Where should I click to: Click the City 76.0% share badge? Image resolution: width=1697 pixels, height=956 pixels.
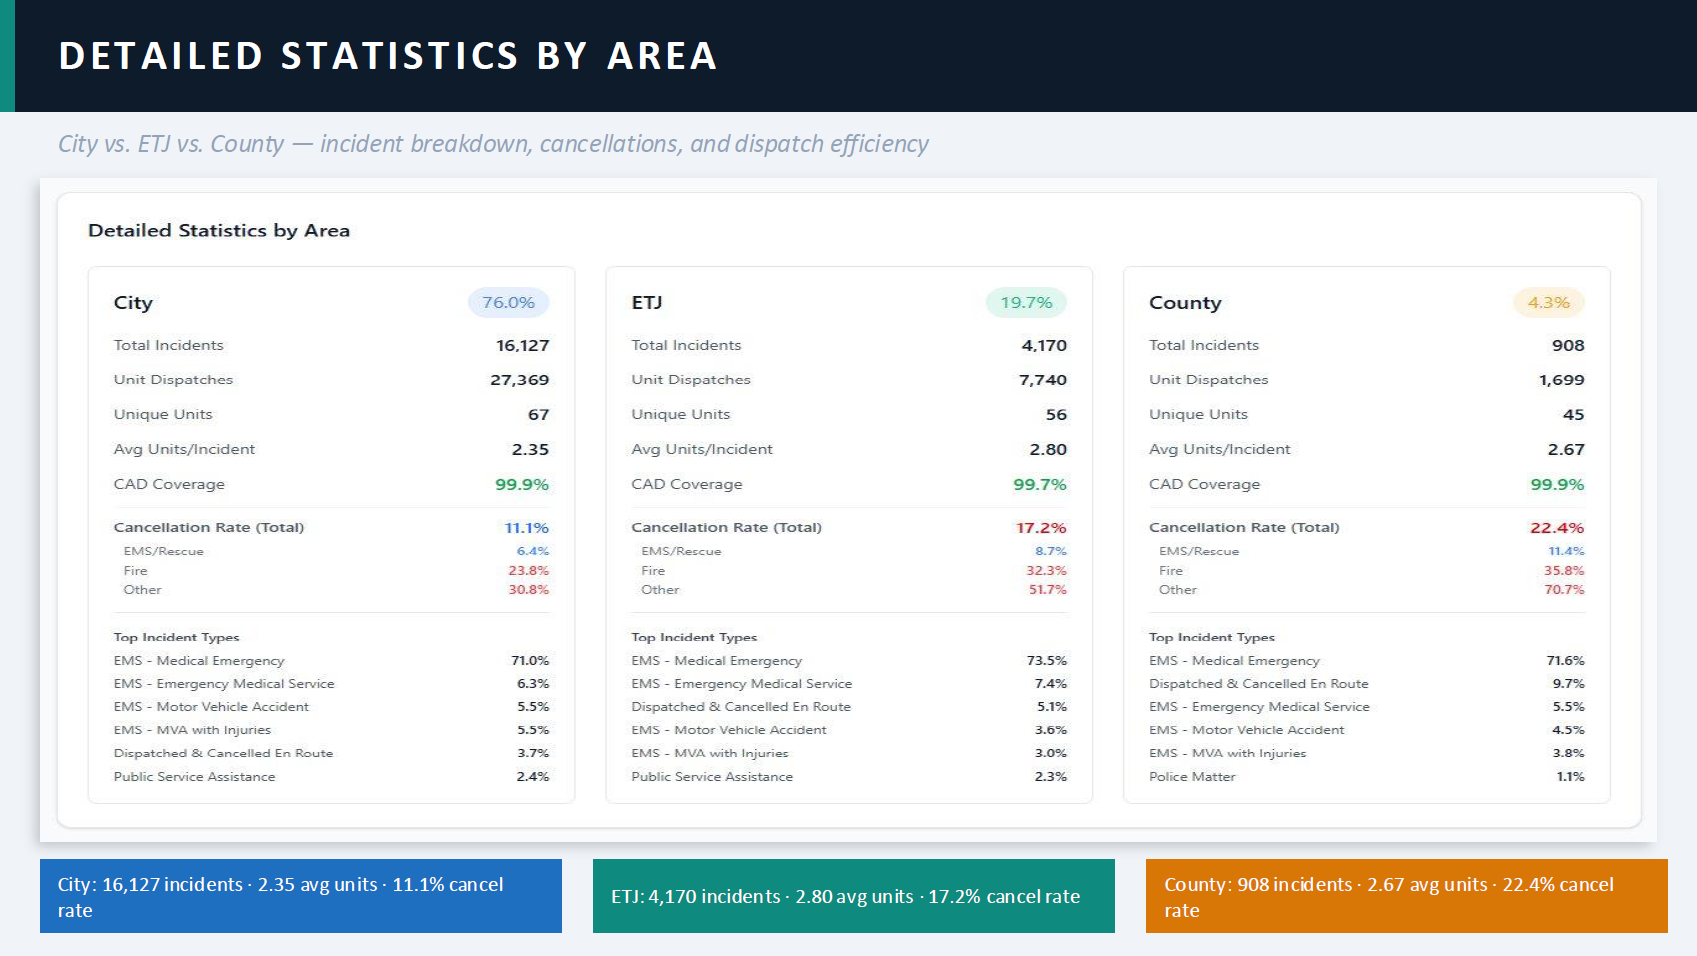coord(508,302)
